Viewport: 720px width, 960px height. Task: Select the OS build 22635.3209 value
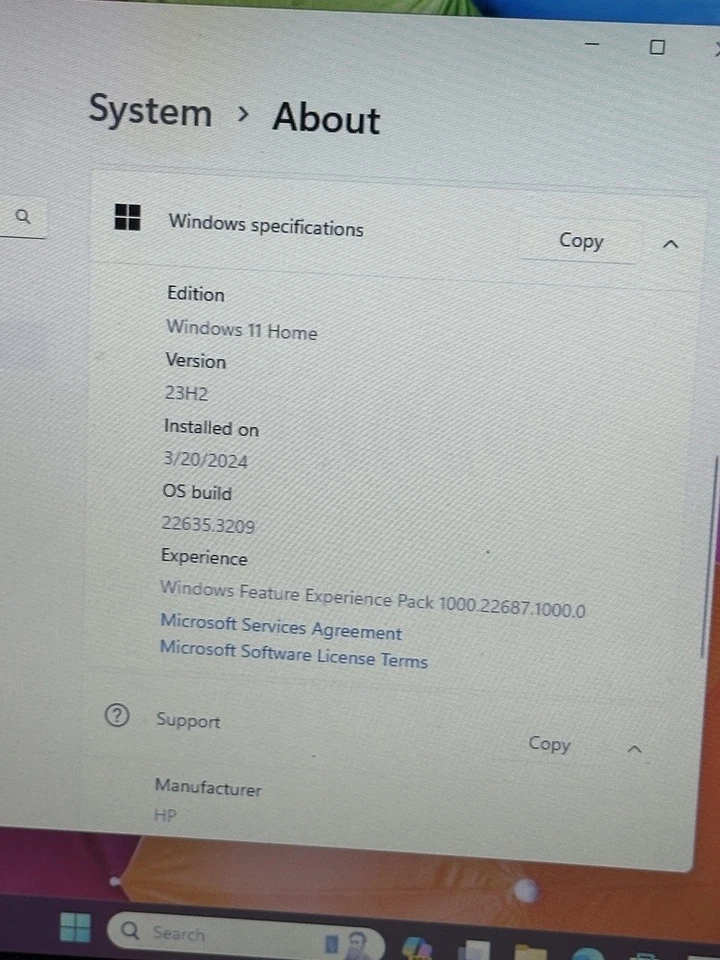tap(208, 525)
